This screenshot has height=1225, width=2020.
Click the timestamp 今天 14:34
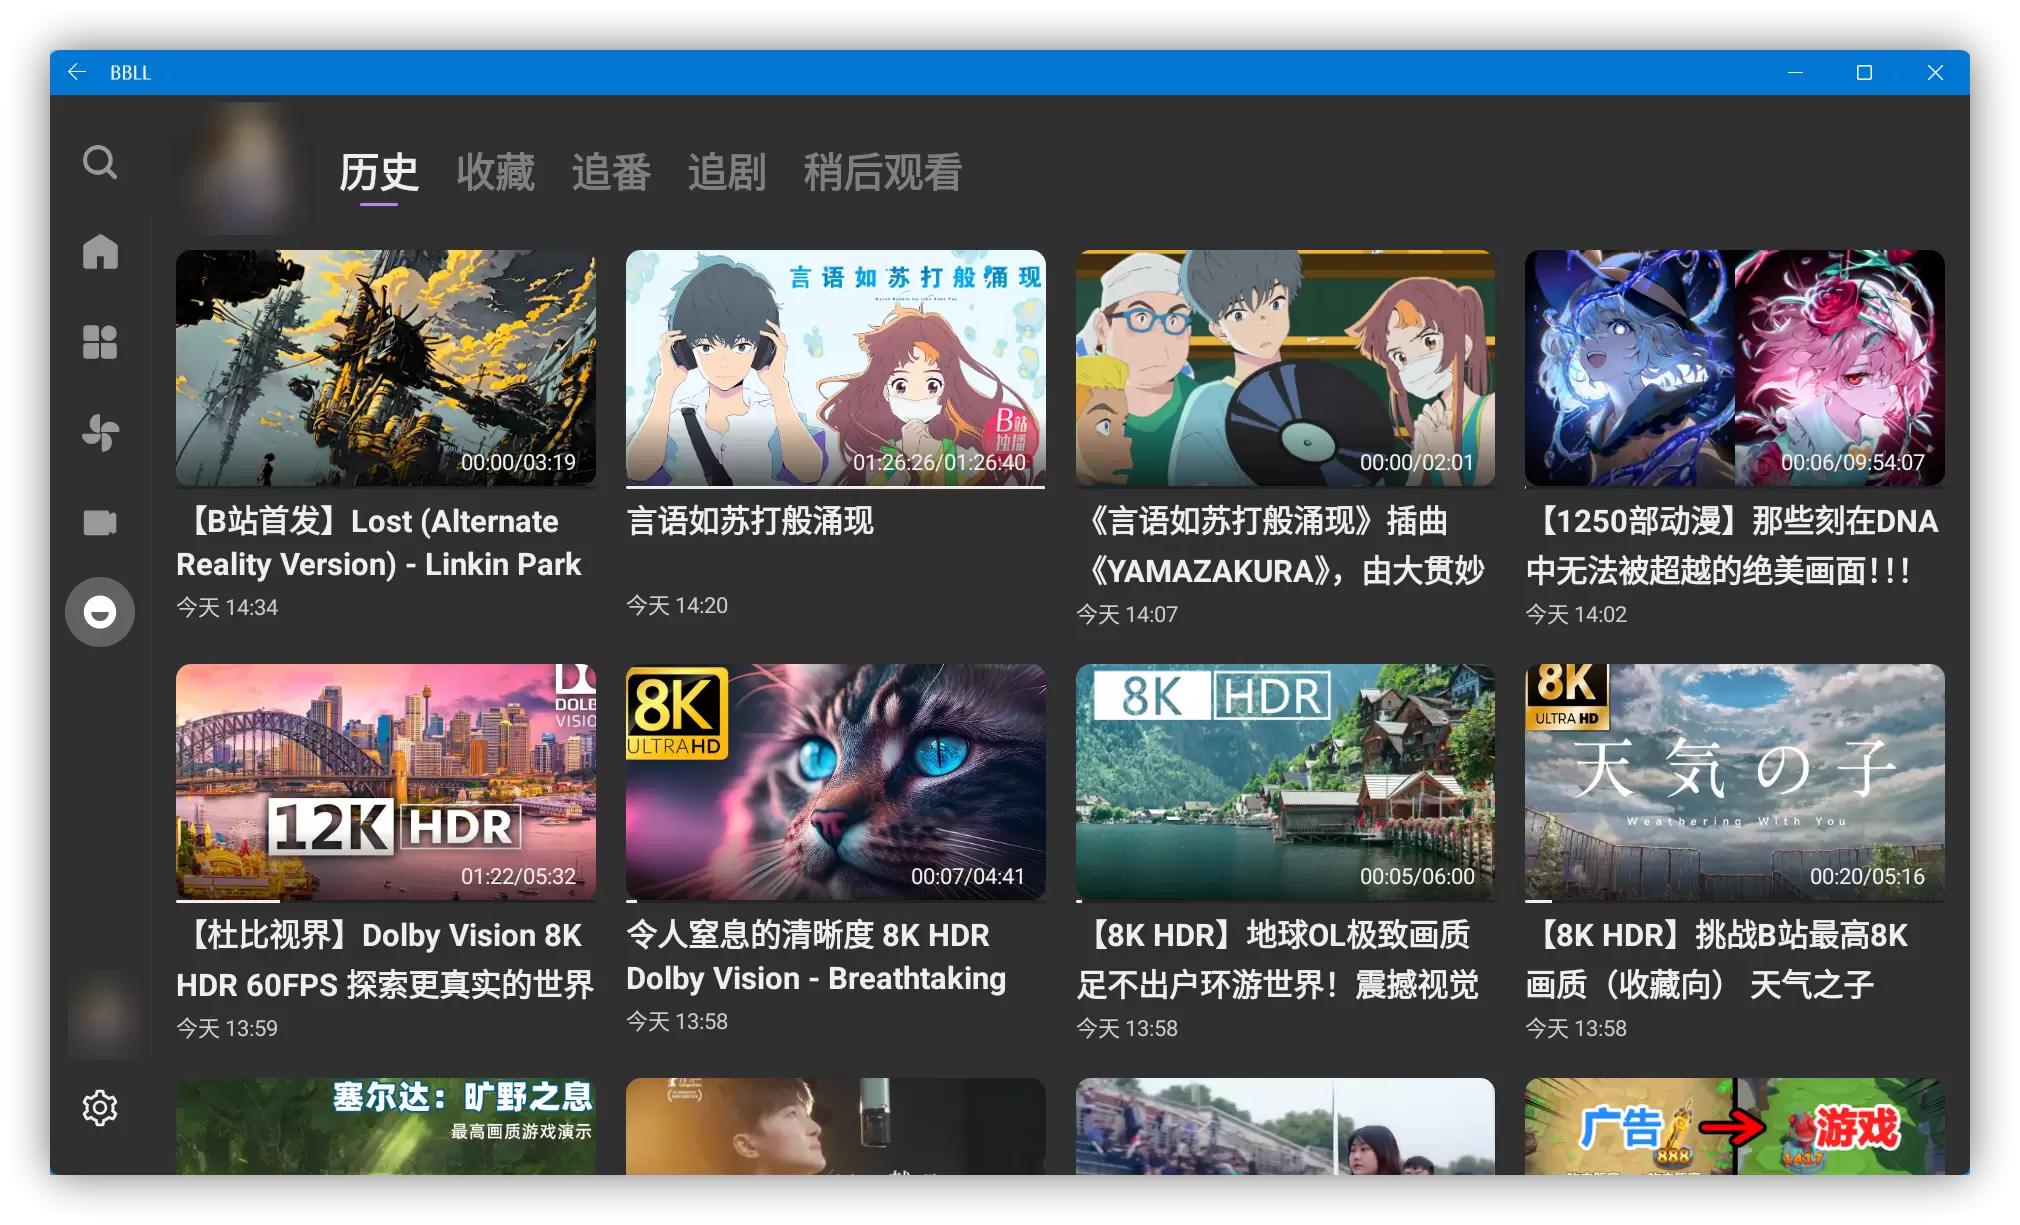(x=227, y=607)
